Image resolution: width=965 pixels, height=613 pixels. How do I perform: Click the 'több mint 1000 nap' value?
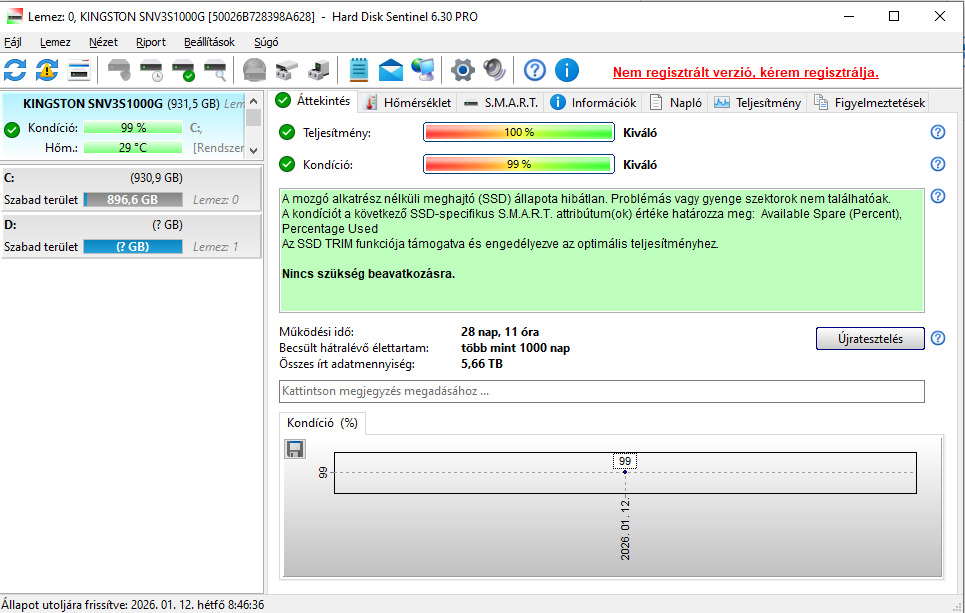[x=515, y=348]
